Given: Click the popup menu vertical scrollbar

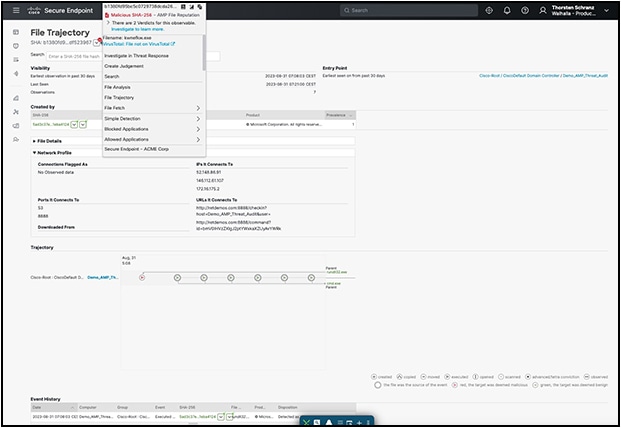Looking at the screenshot, I should click(204, 53).
